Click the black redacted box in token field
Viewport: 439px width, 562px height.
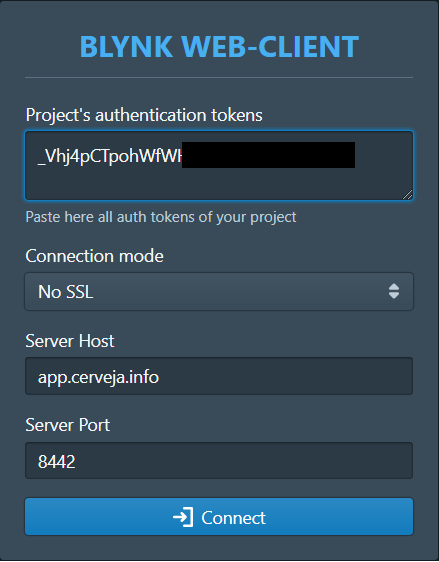pyautogui.click(x=268, y=155)
